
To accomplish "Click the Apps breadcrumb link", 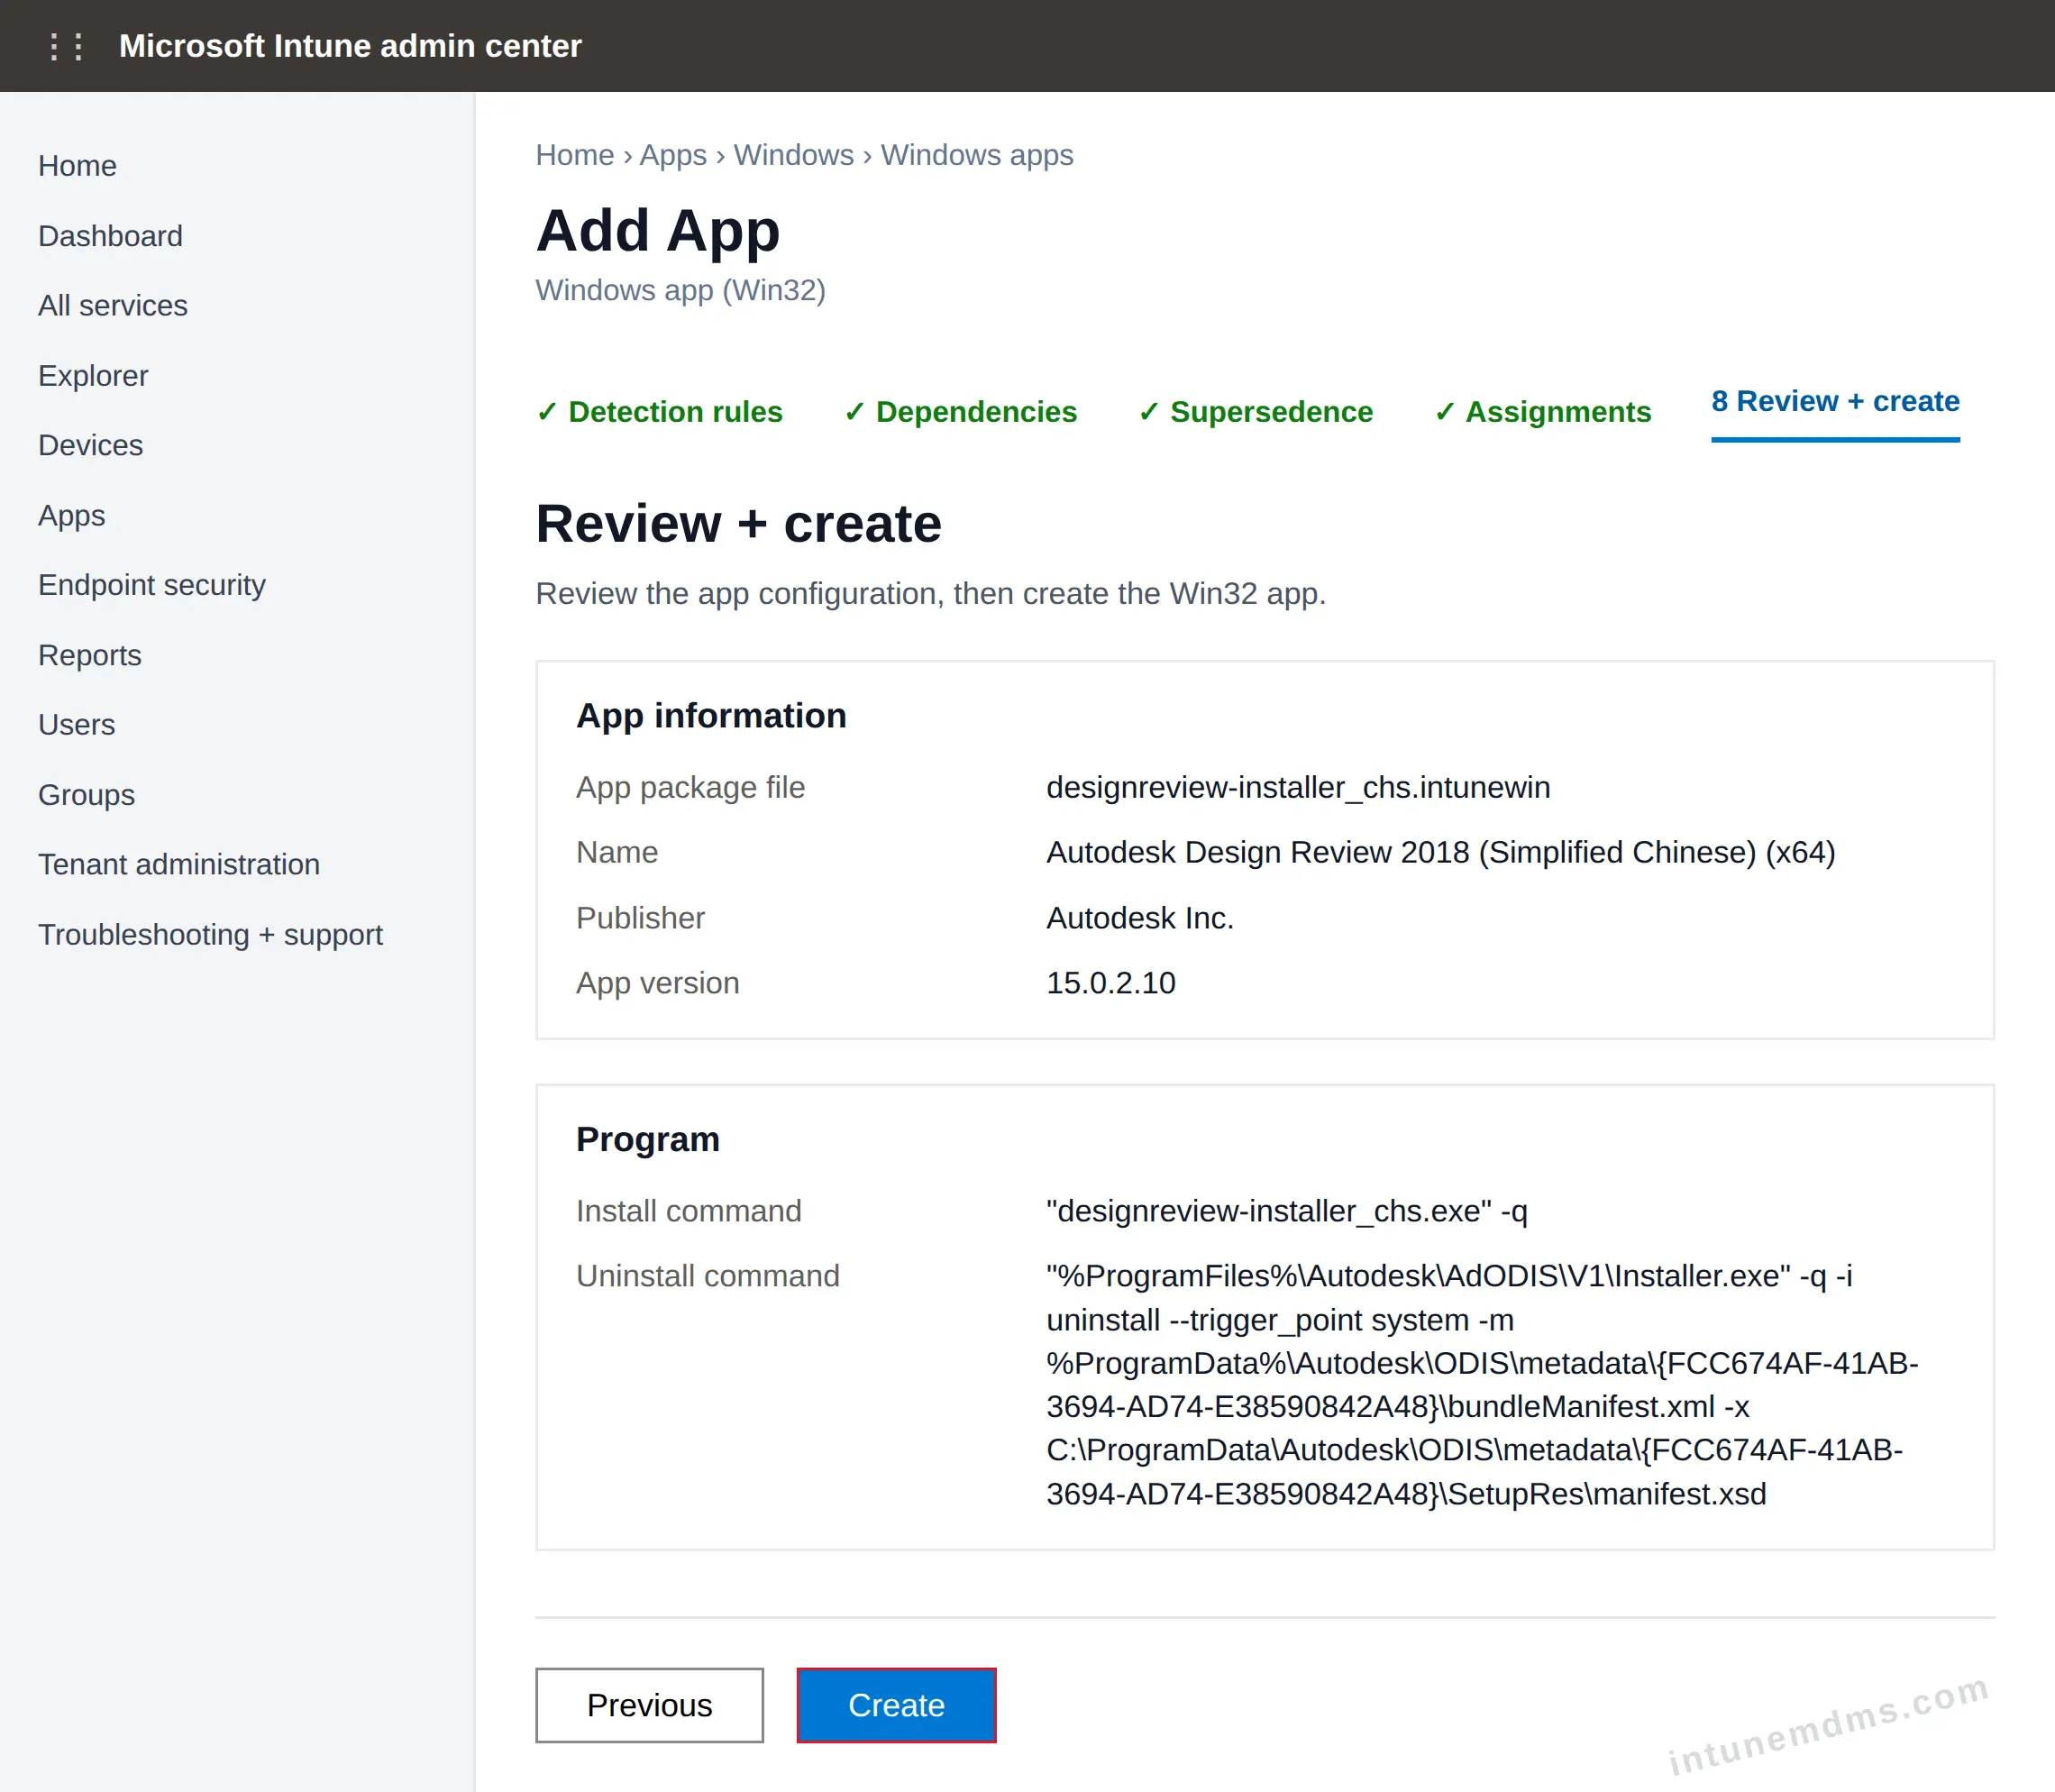I will pos(673,155).
